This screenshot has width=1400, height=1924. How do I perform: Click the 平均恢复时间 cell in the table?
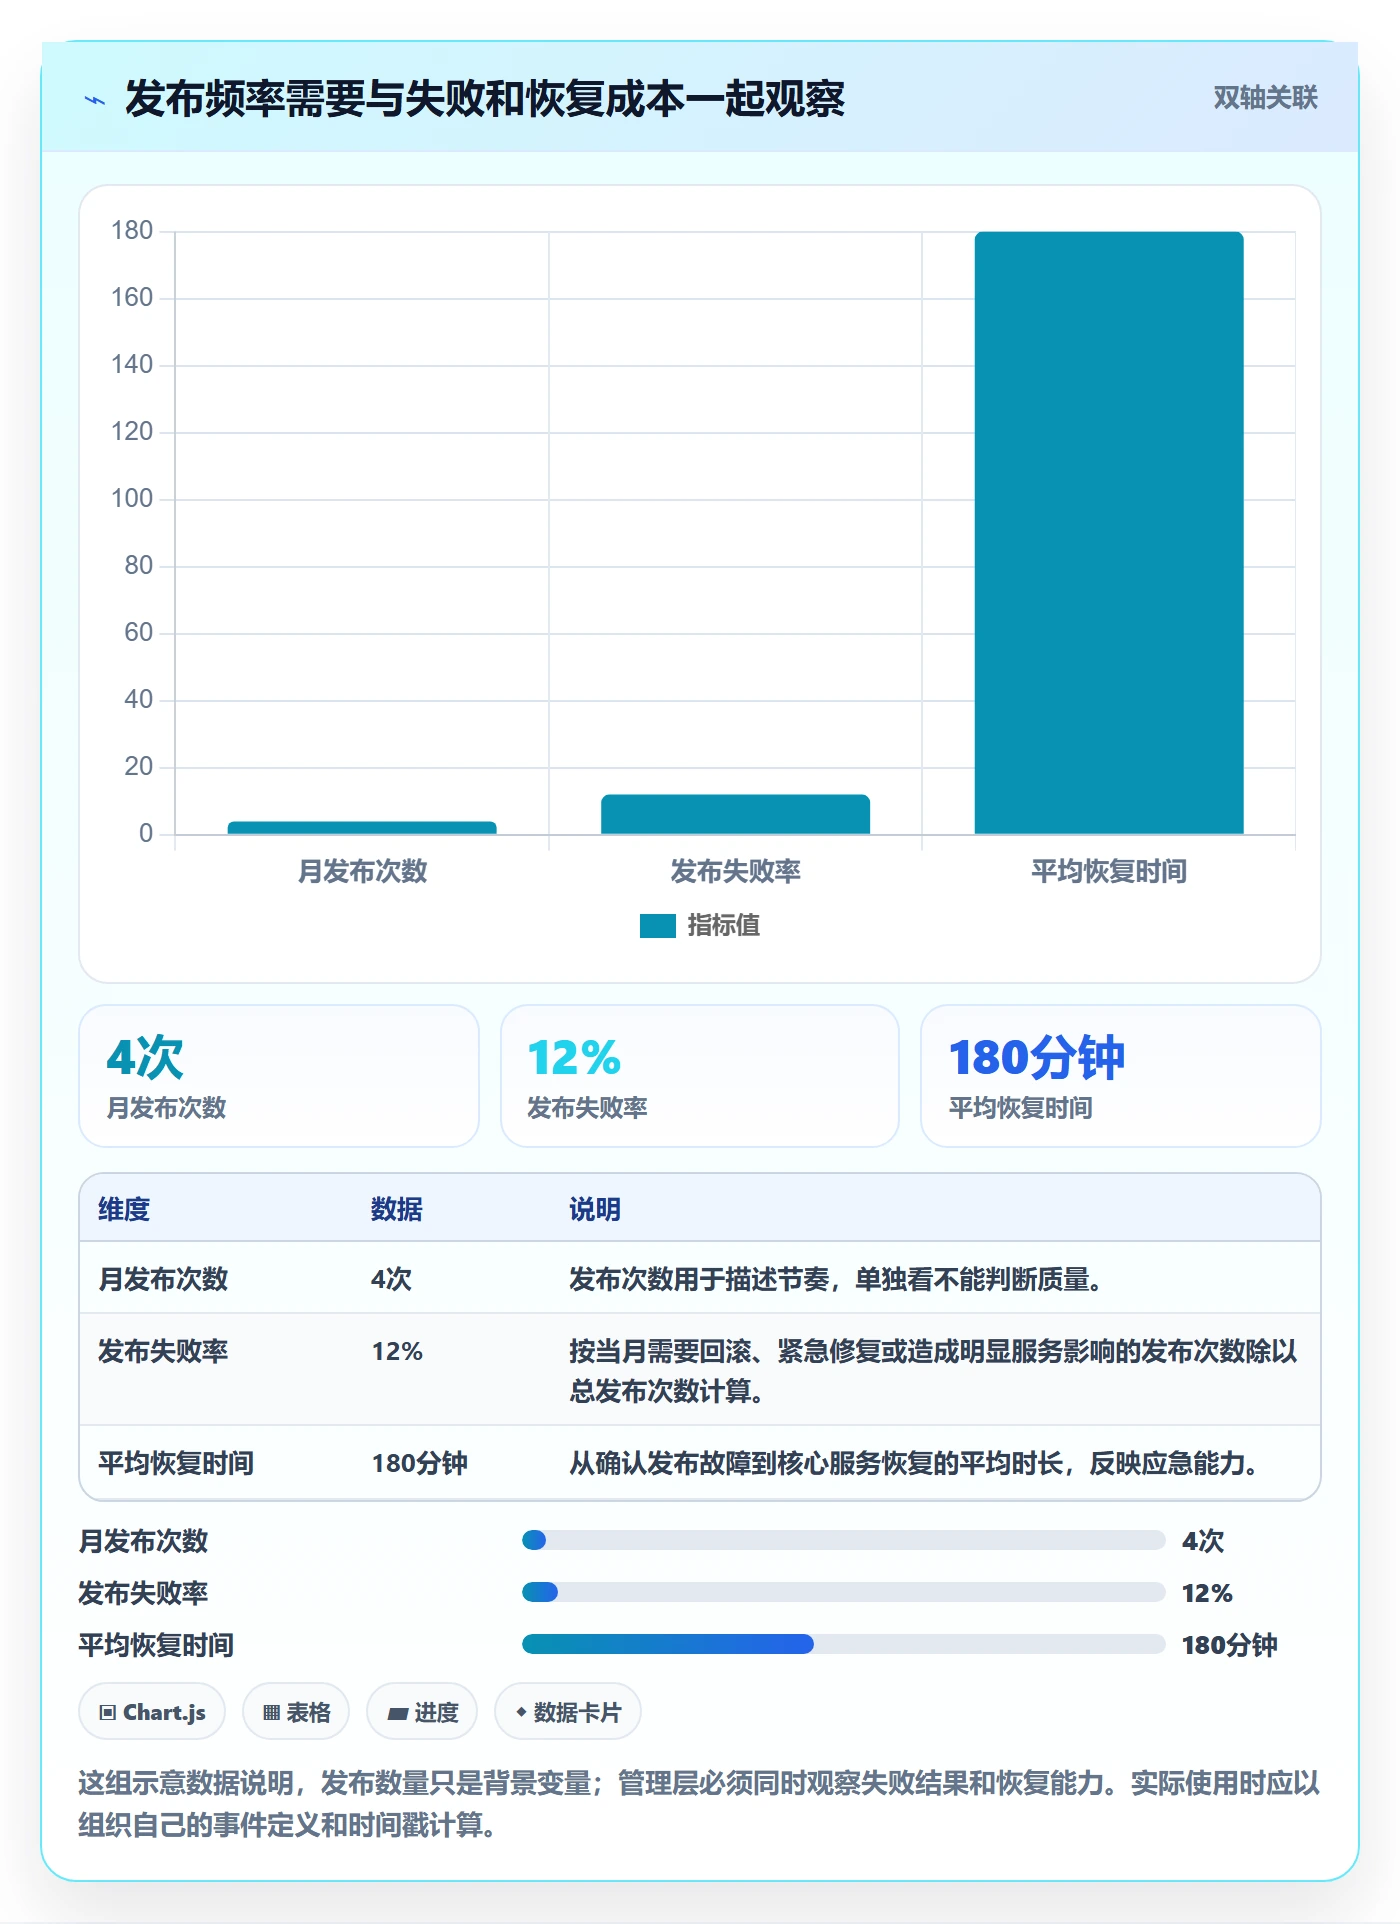176,1463
